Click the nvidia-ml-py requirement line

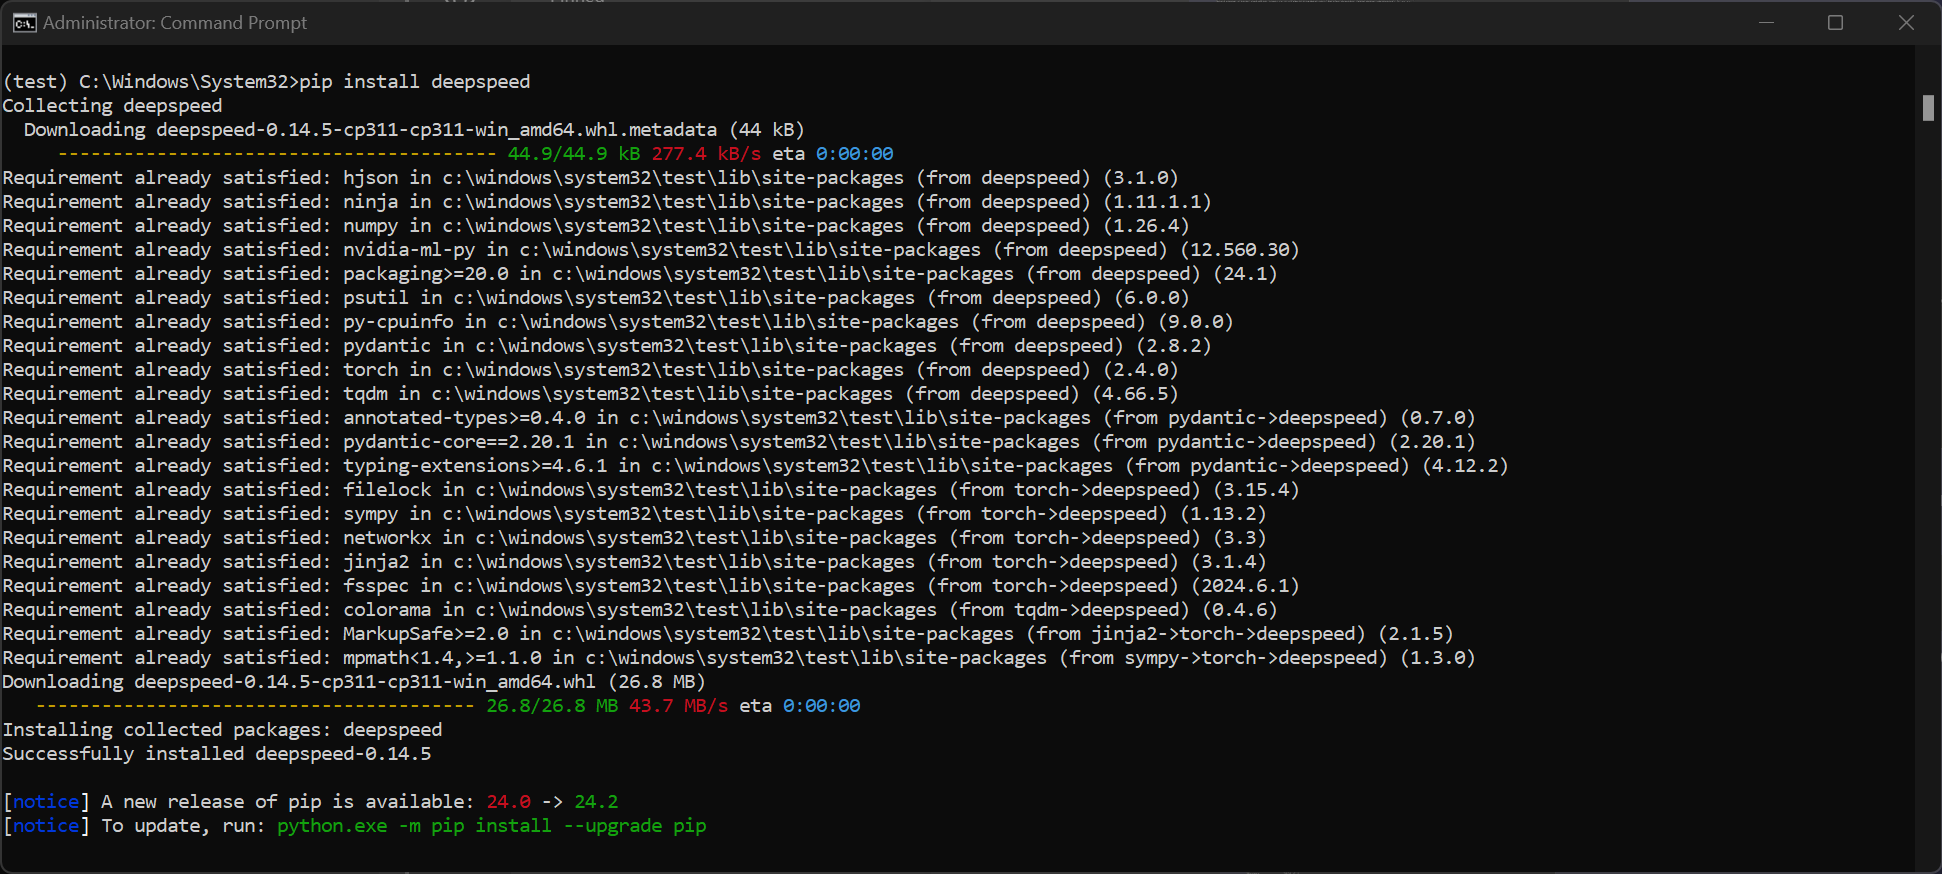[651, 250]
